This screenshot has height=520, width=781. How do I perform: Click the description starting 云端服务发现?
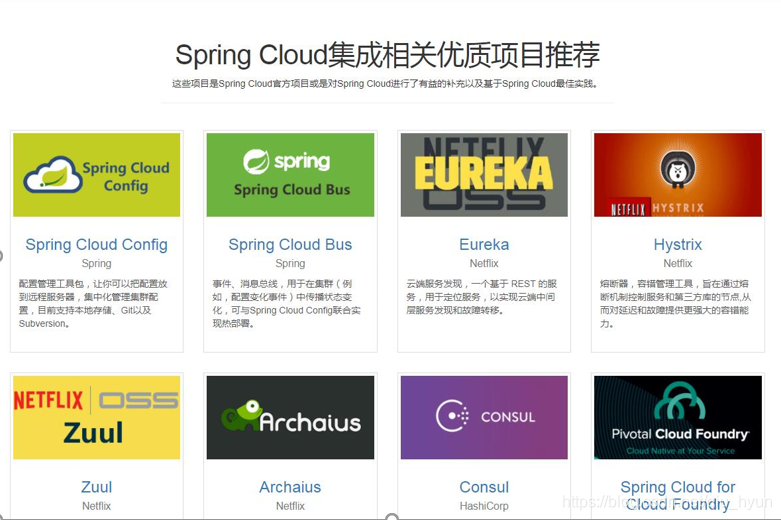point(482,297)
